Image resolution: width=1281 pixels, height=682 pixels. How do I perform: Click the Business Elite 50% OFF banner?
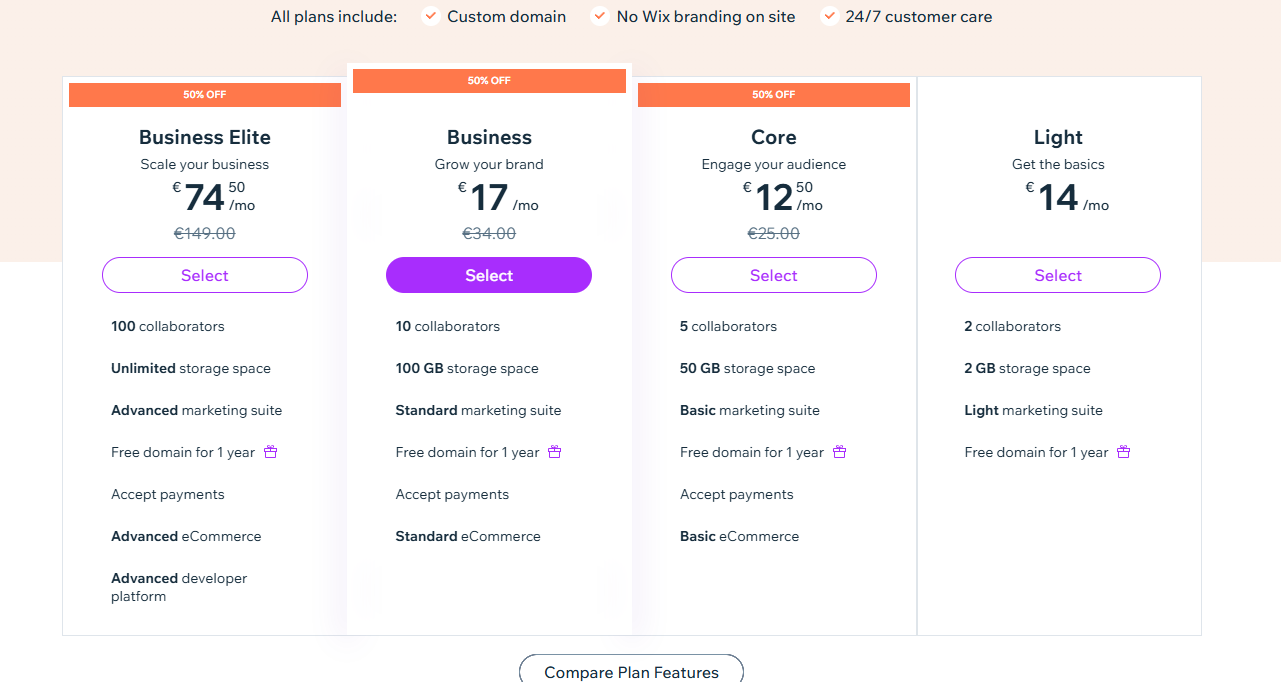(x=205, y=95)
